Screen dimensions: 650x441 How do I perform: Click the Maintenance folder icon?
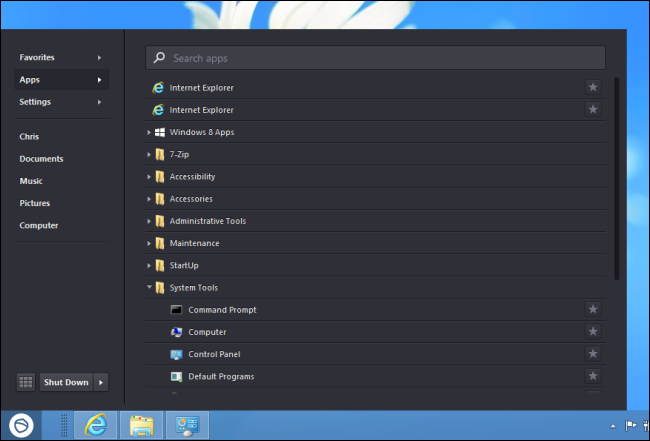click(x=160, y=243)
